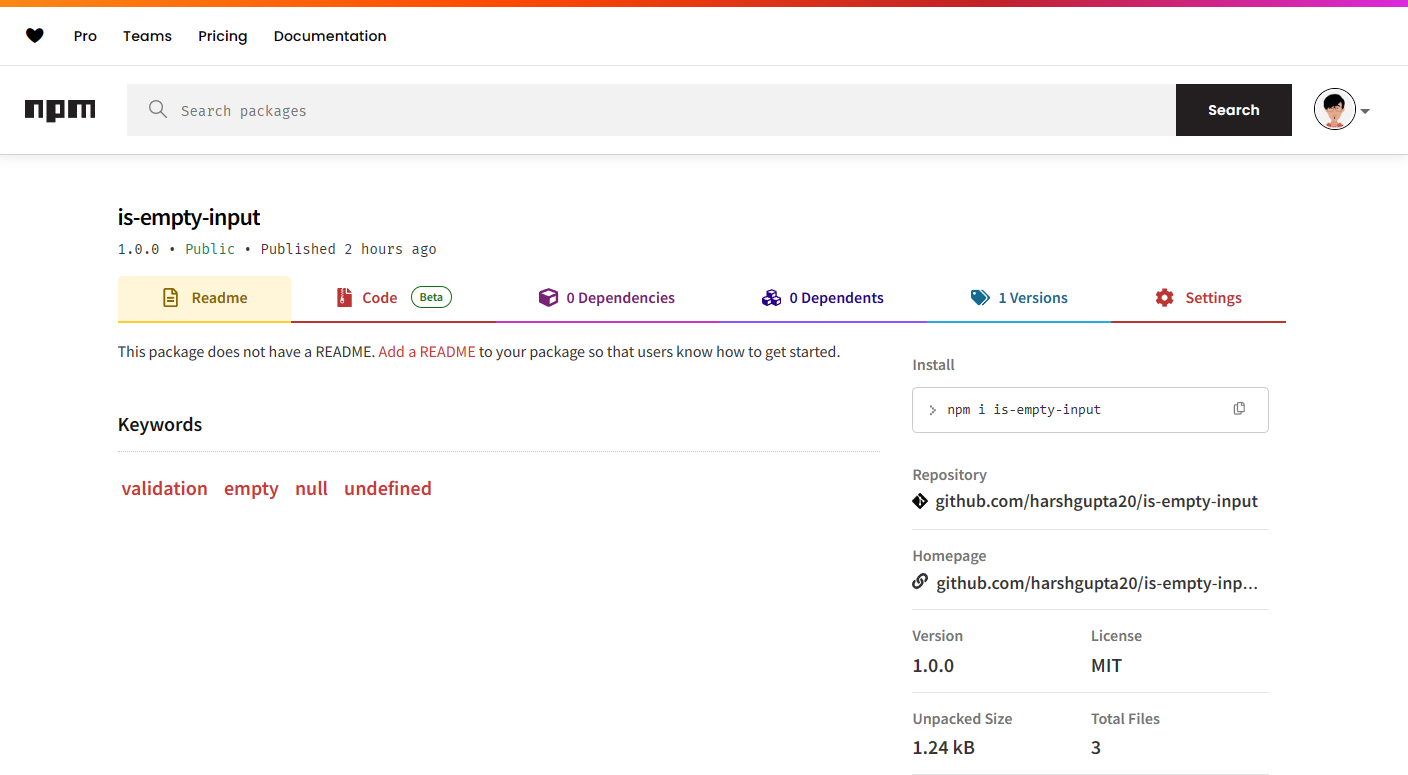Image resolution: width=1408 pixels, height=775 pixels.
Task: Go to npm home via logo
Action: click(x=60, y=110)
